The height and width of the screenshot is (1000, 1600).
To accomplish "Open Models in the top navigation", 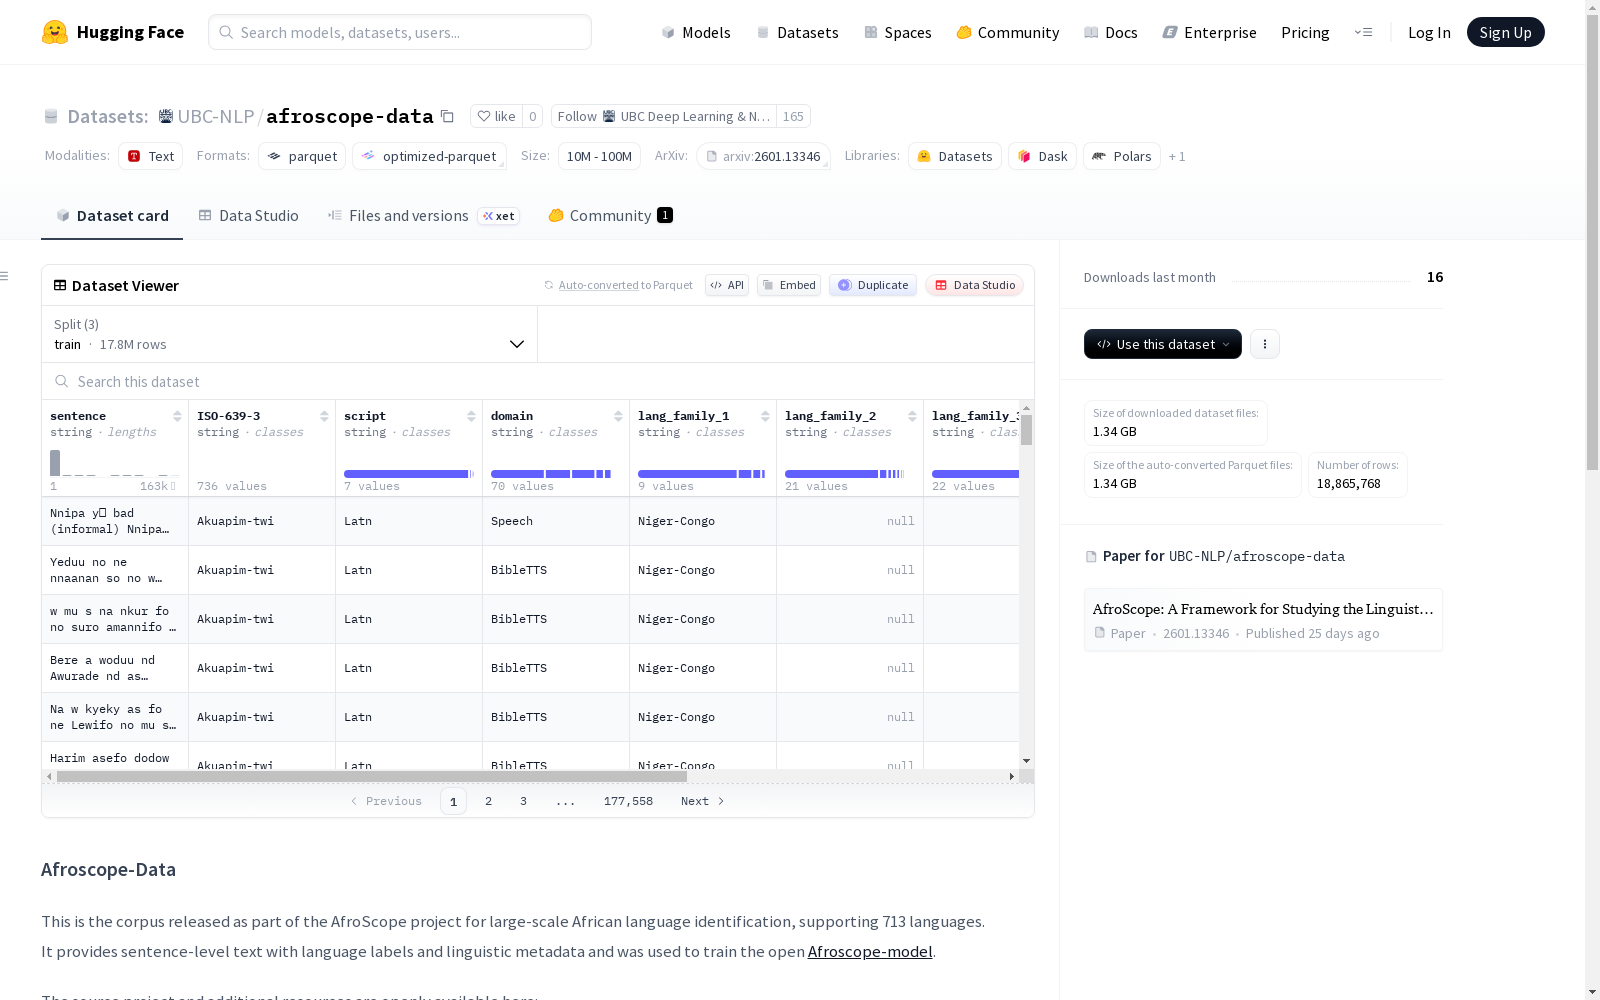I will 696,32.
